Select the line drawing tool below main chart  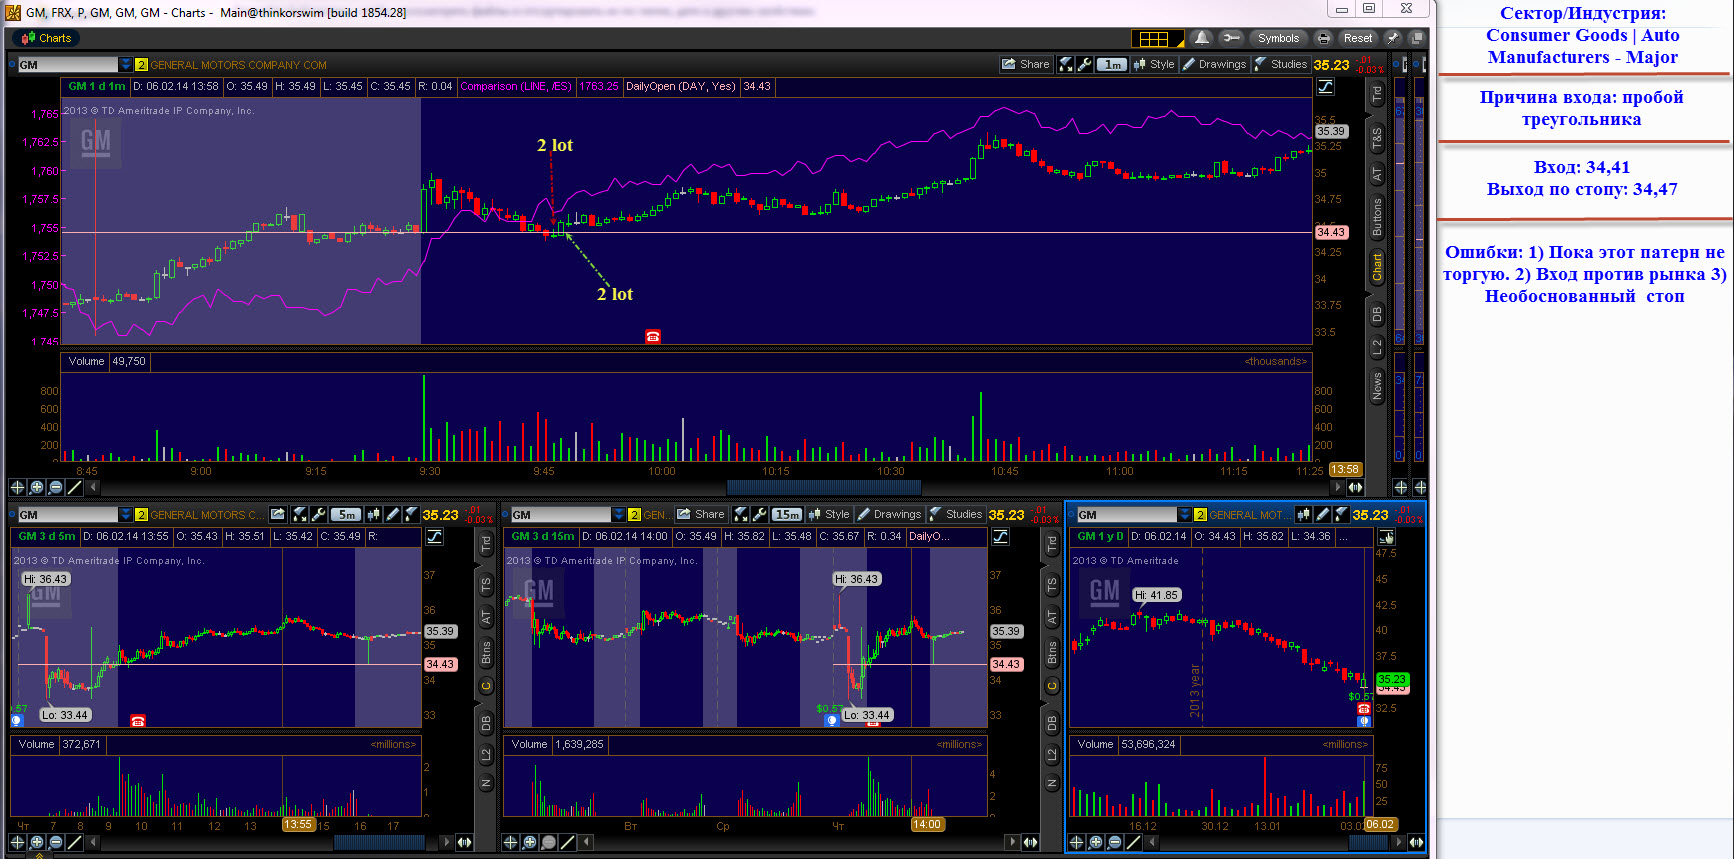click(74, 487)
